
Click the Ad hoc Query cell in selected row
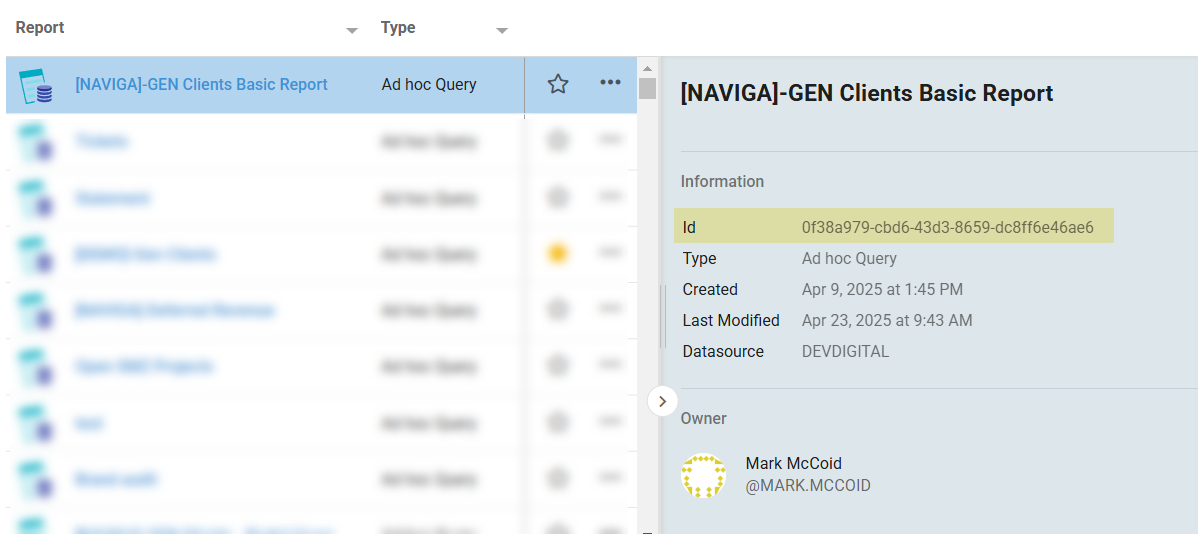pos(429,84)
